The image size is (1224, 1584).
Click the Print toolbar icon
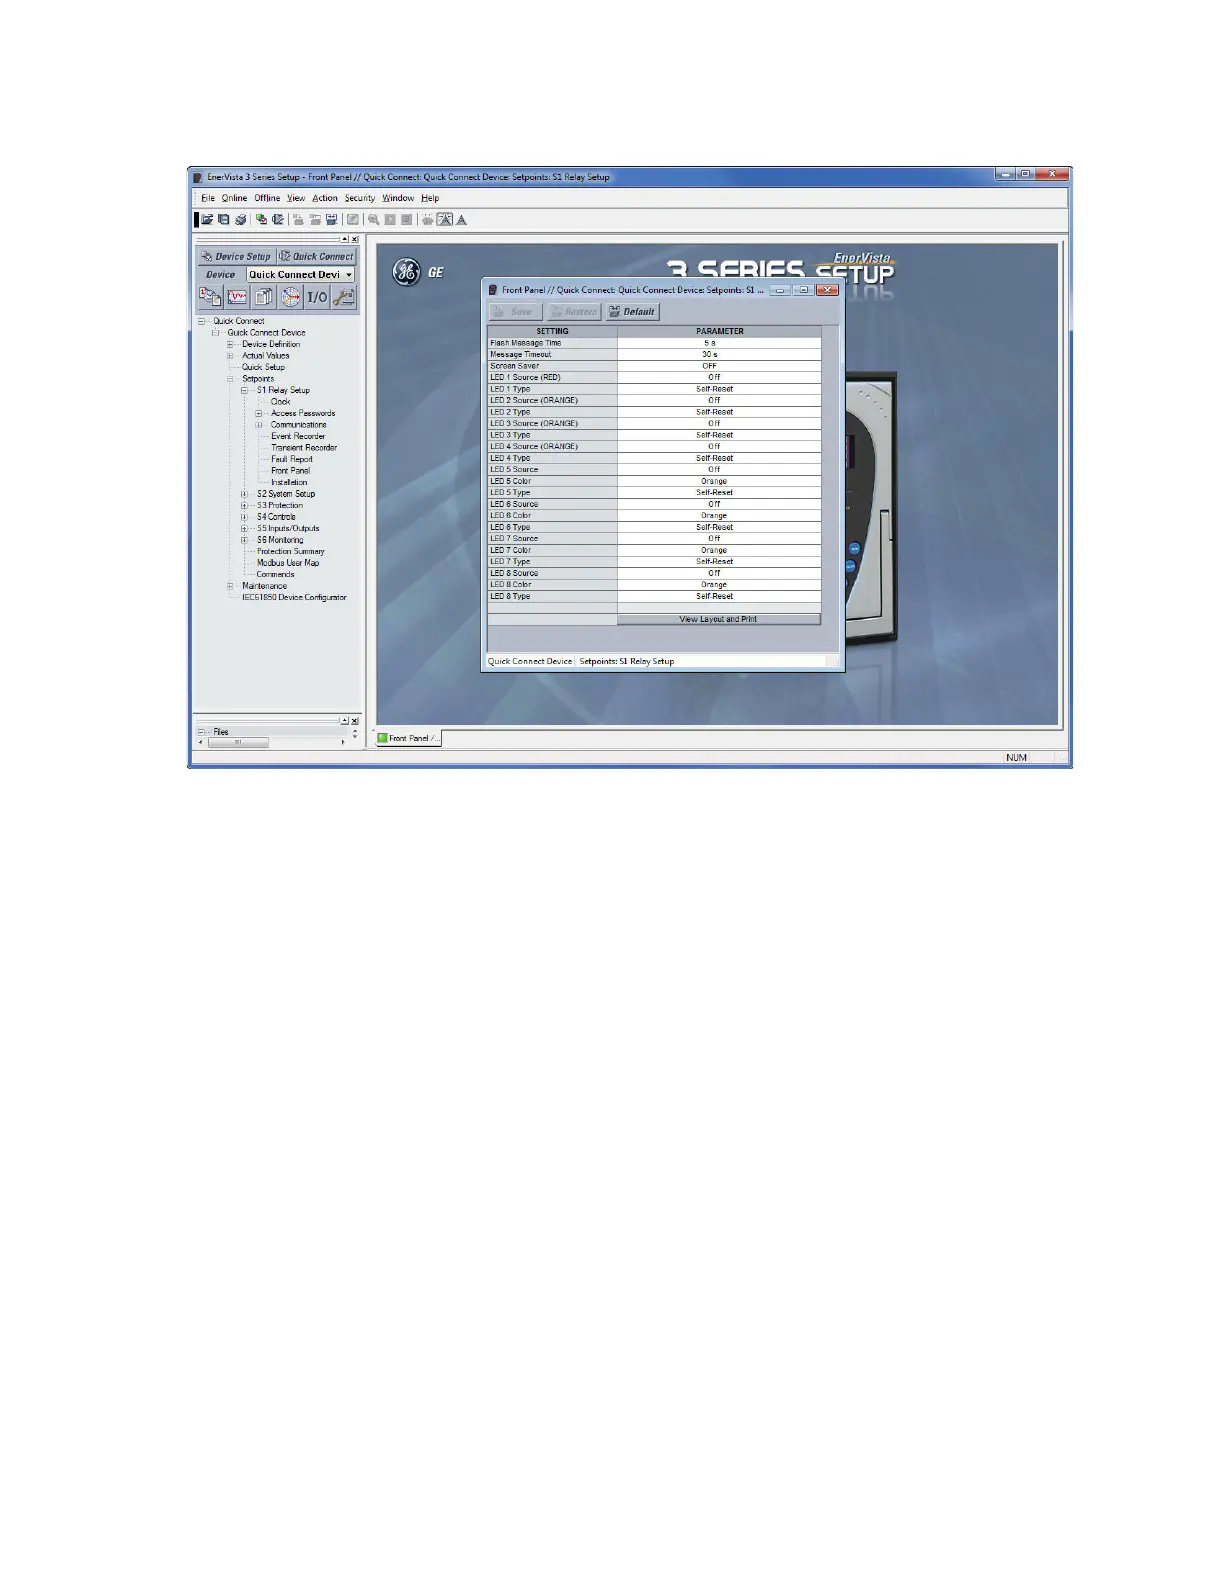[241, 219]
